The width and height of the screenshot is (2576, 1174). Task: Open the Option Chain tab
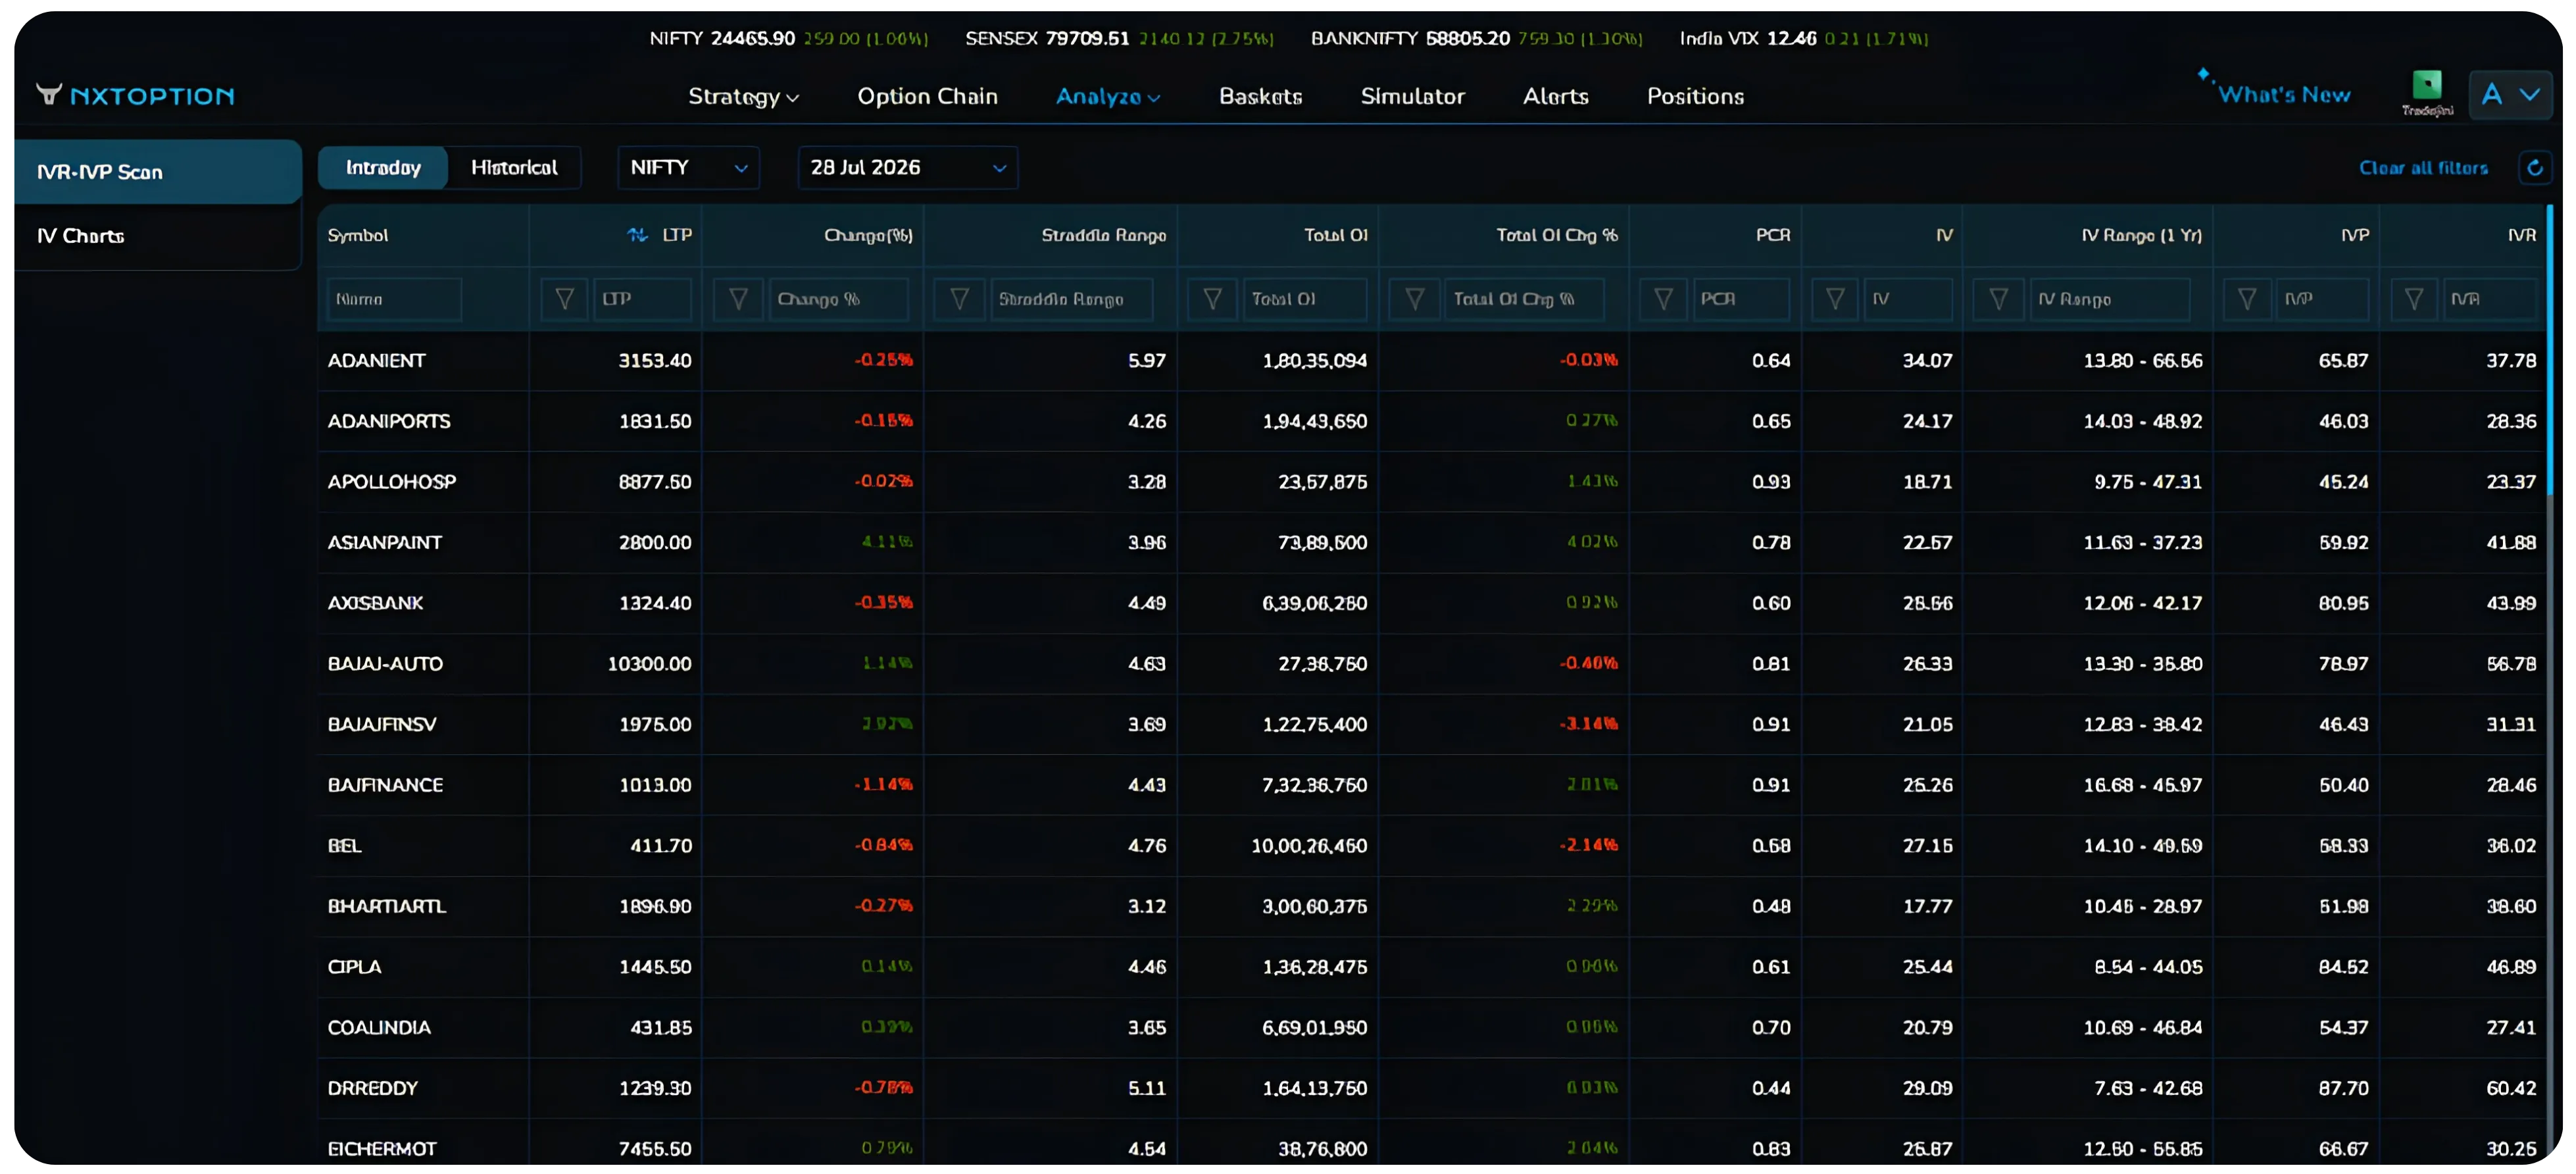pyautogui.click(x=927, y=97)
